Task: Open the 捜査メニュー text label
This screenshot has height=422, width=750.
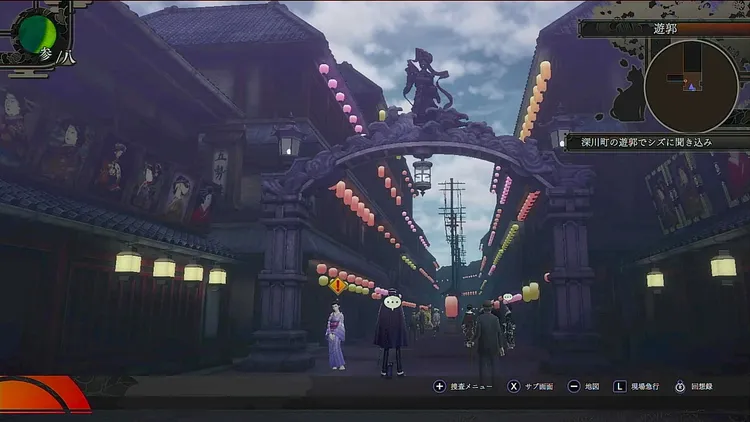Action: pyautogui.click(x=470, y=386)
